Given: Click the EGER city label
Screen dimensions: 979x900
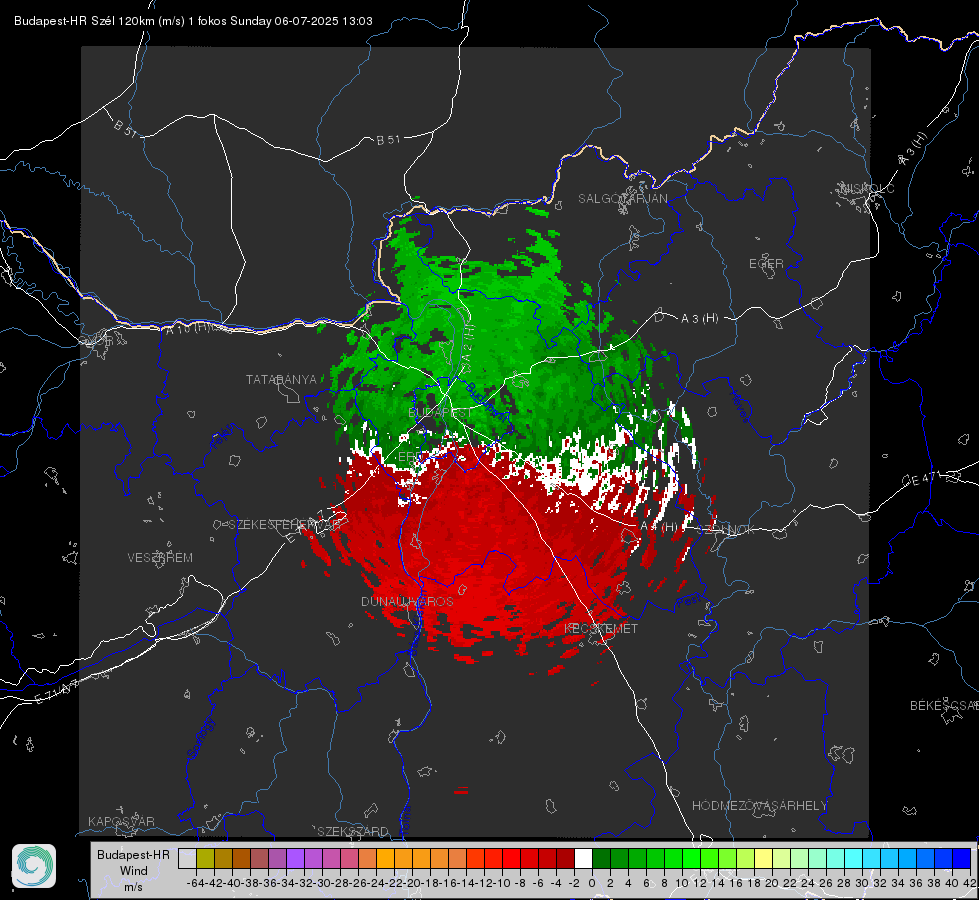Looking at the screenshot, I should [766, 264].
